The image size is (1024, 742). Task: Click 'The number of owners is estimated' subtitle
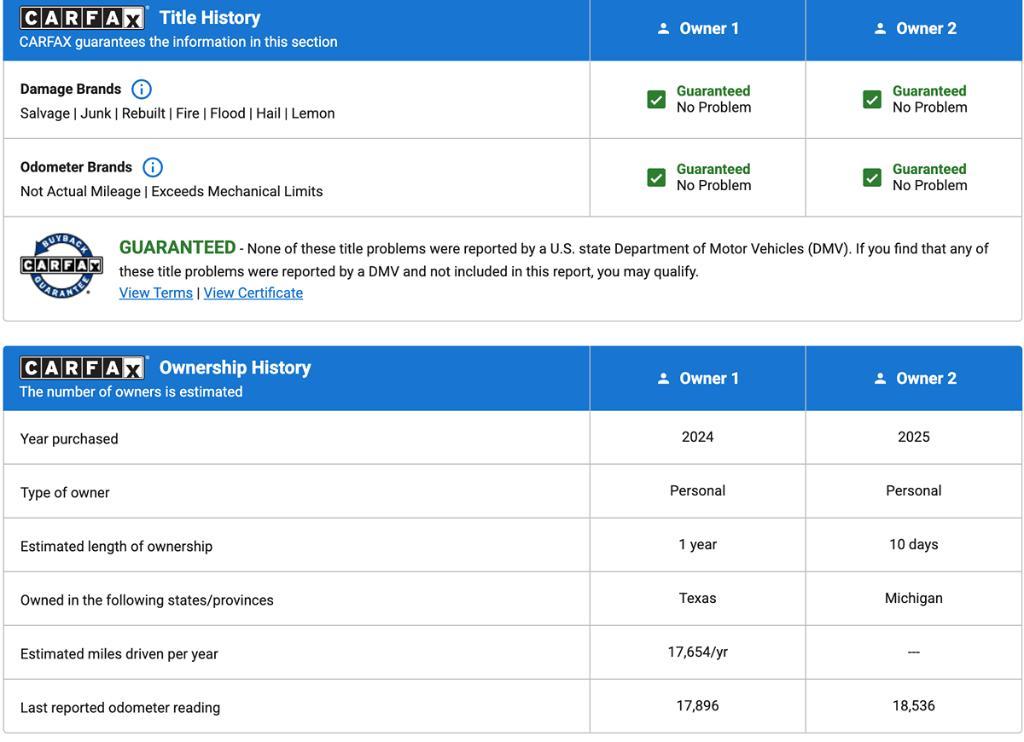coord(131,392)
